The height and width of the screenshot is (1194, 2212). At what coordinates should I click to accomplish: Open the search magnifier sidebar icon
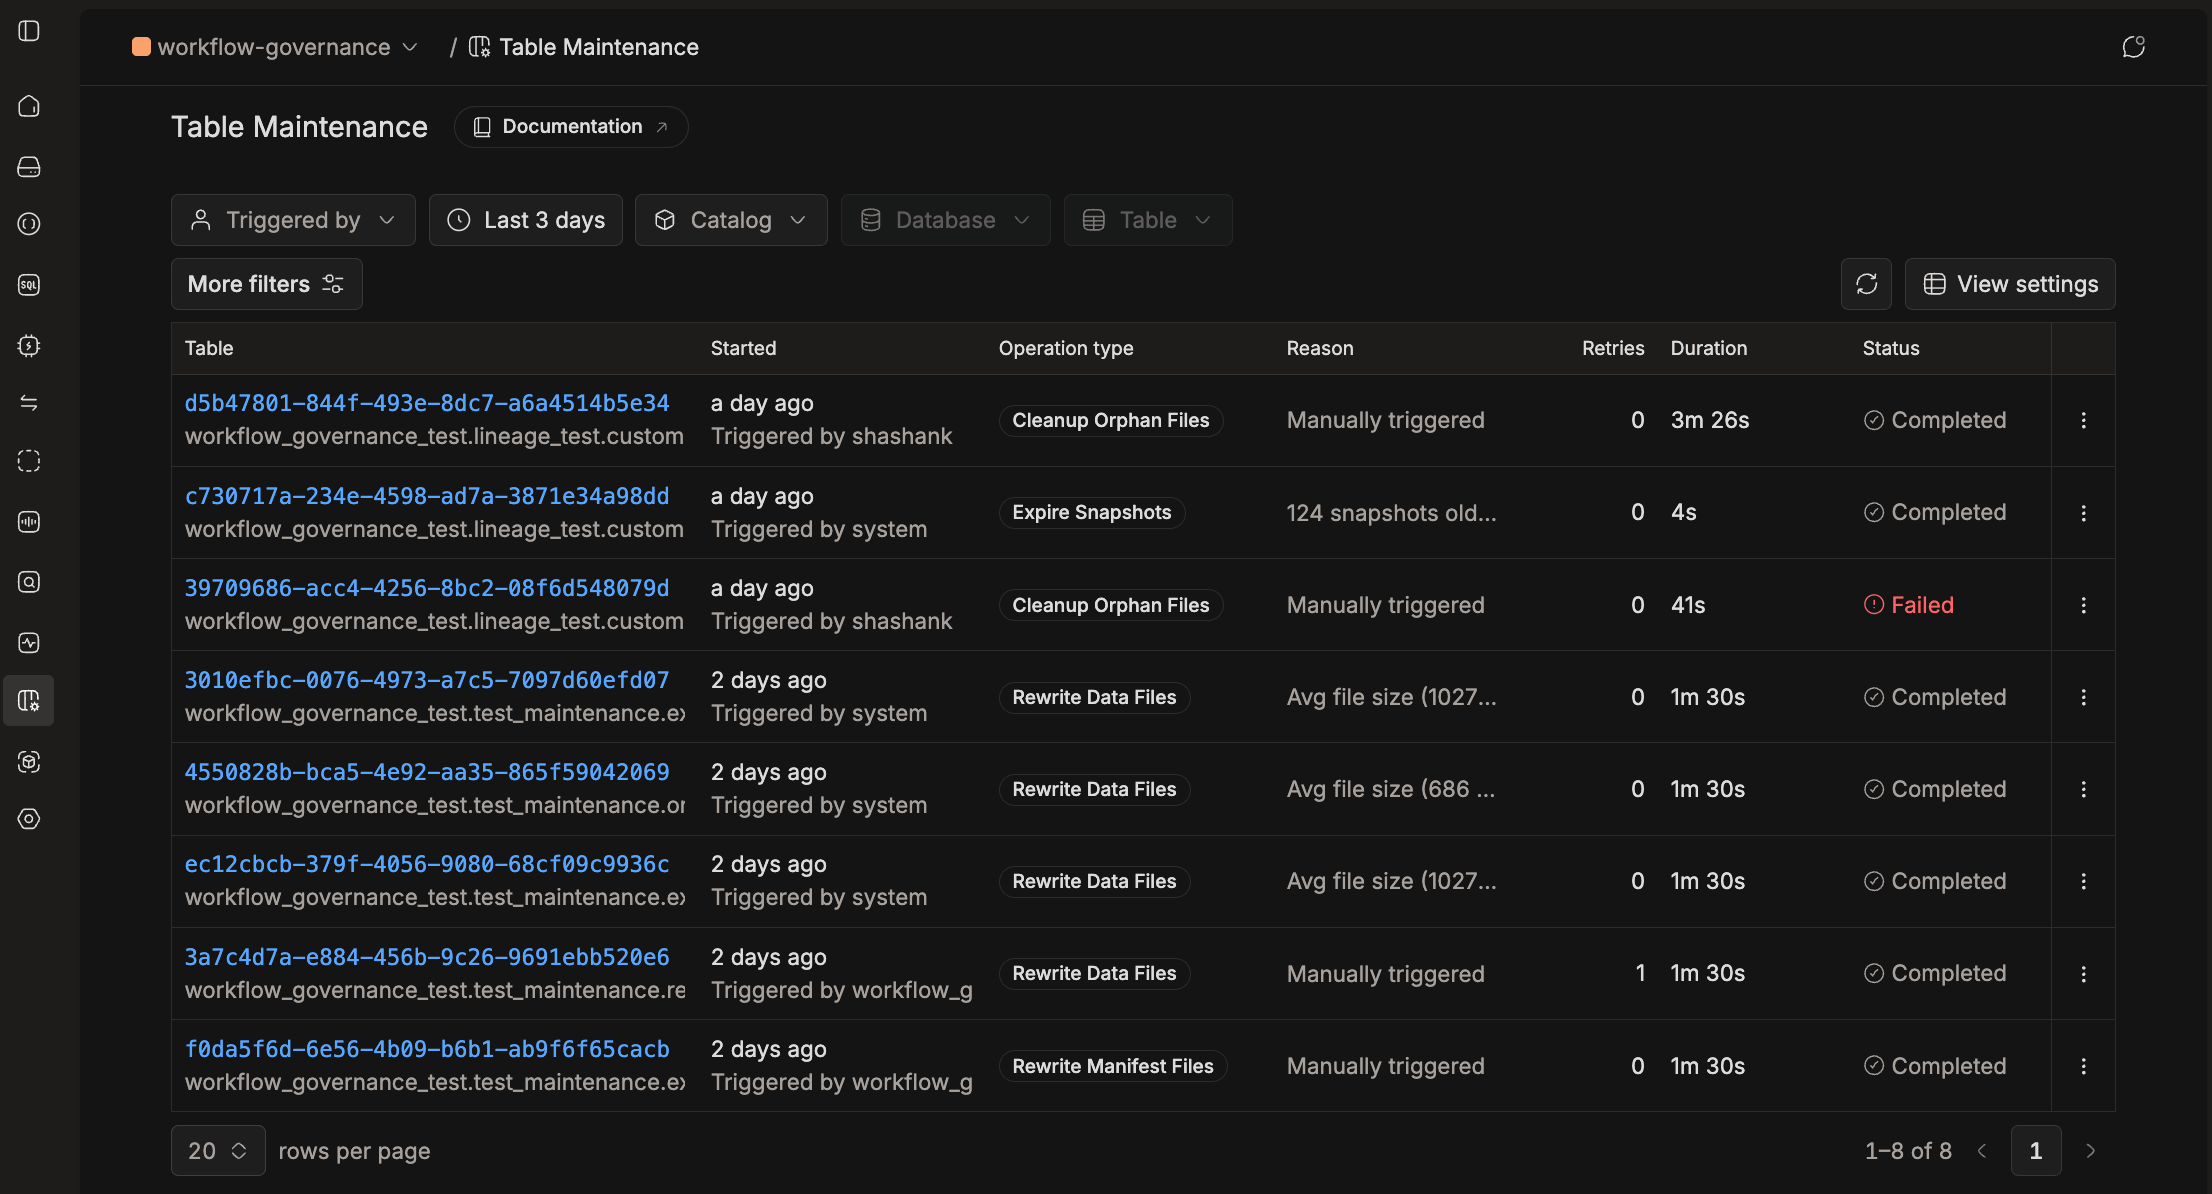coord(29,582)
